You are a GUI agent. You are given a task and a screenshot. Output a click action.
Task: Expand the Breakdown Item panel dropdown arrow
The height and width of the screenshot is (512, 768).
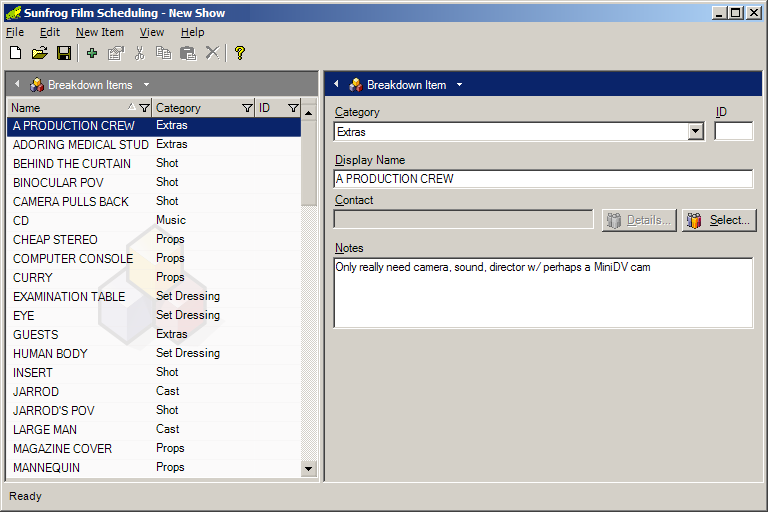(x=459, y=85)
